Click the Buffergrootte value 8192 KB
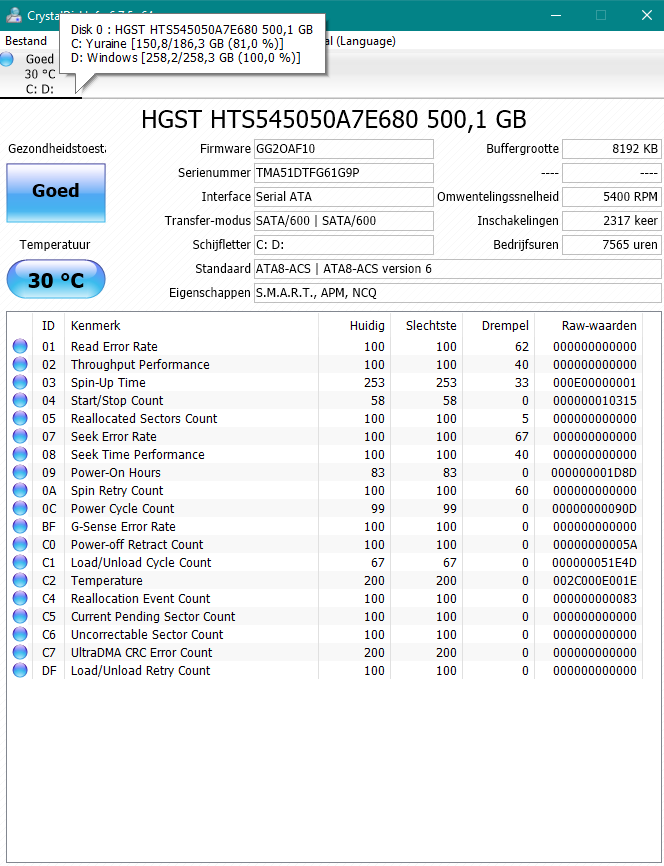This screenshot has height=866, width=664. 612,149
